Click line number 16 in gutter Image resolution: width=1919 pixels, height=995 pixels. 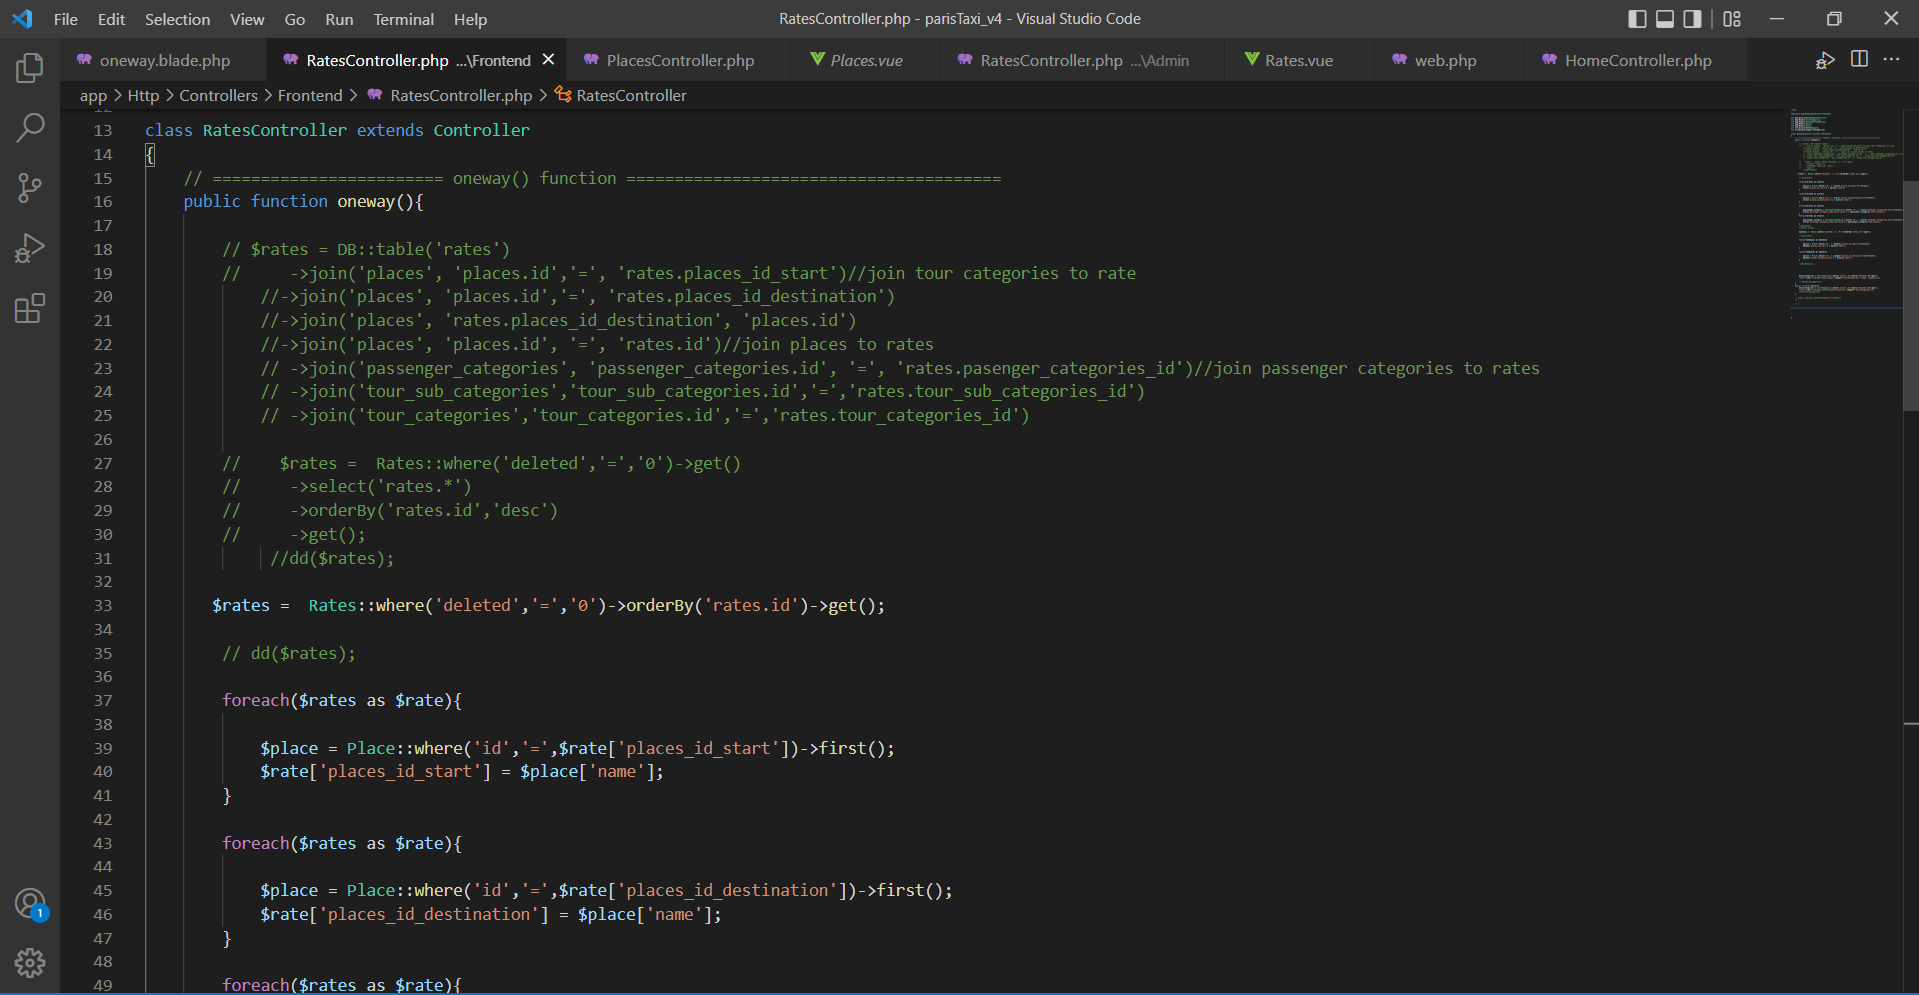(x=103, y=202)
